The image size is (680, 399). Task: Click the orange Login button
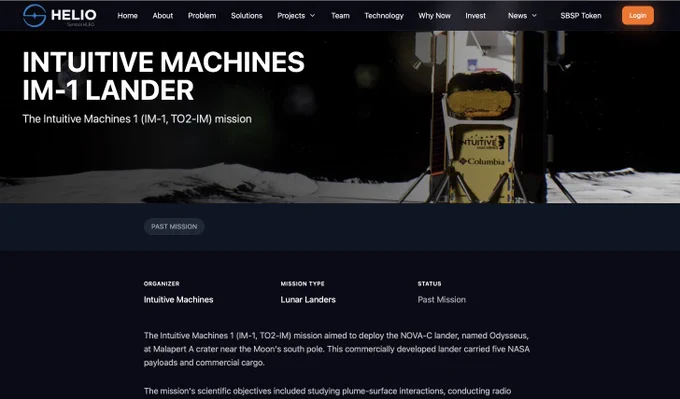click(638, 16)
